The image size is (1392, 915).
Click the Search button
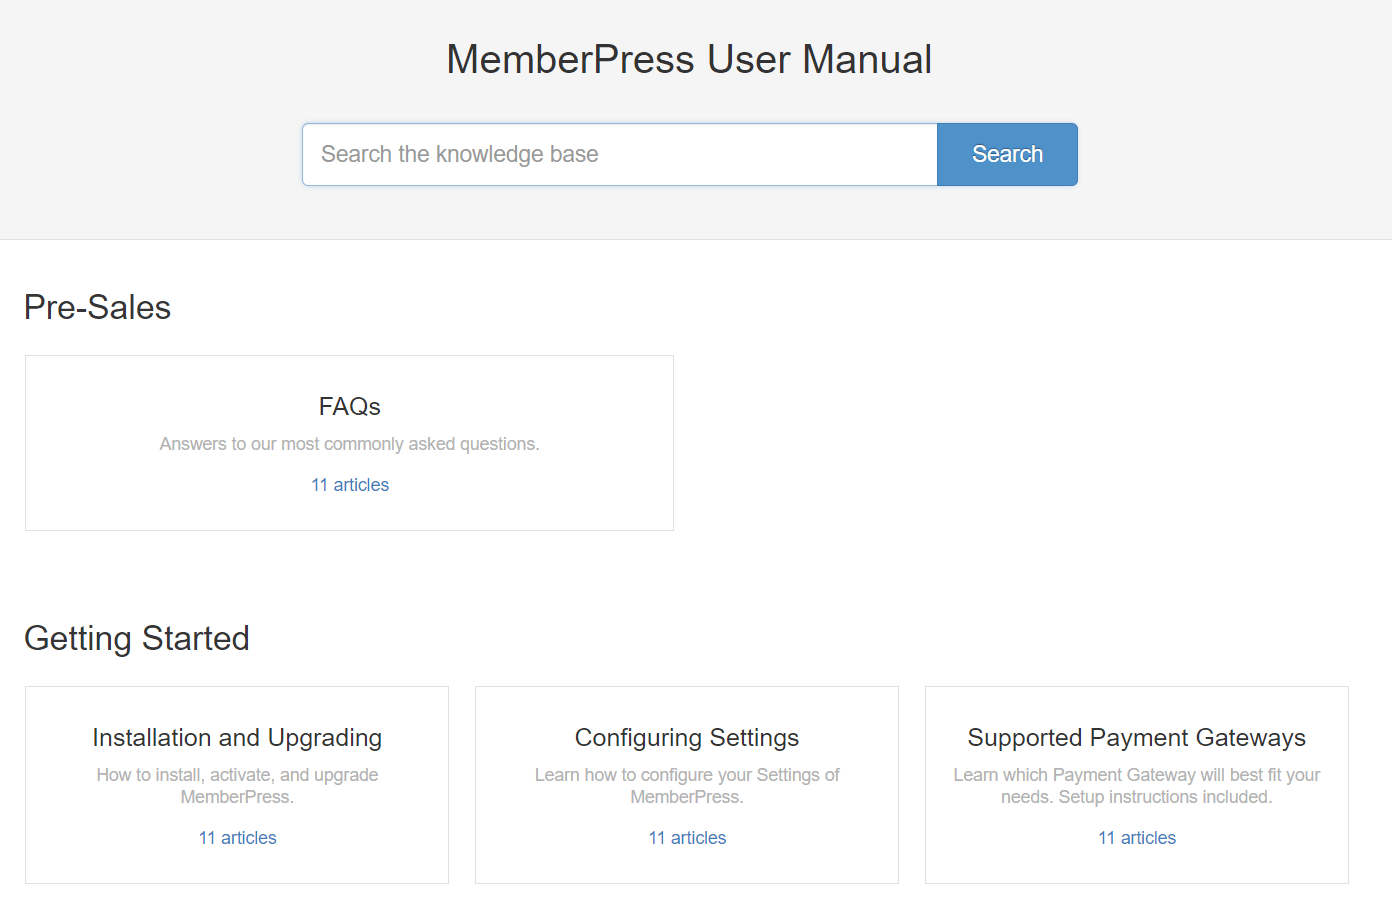(x=1007, y=154)
